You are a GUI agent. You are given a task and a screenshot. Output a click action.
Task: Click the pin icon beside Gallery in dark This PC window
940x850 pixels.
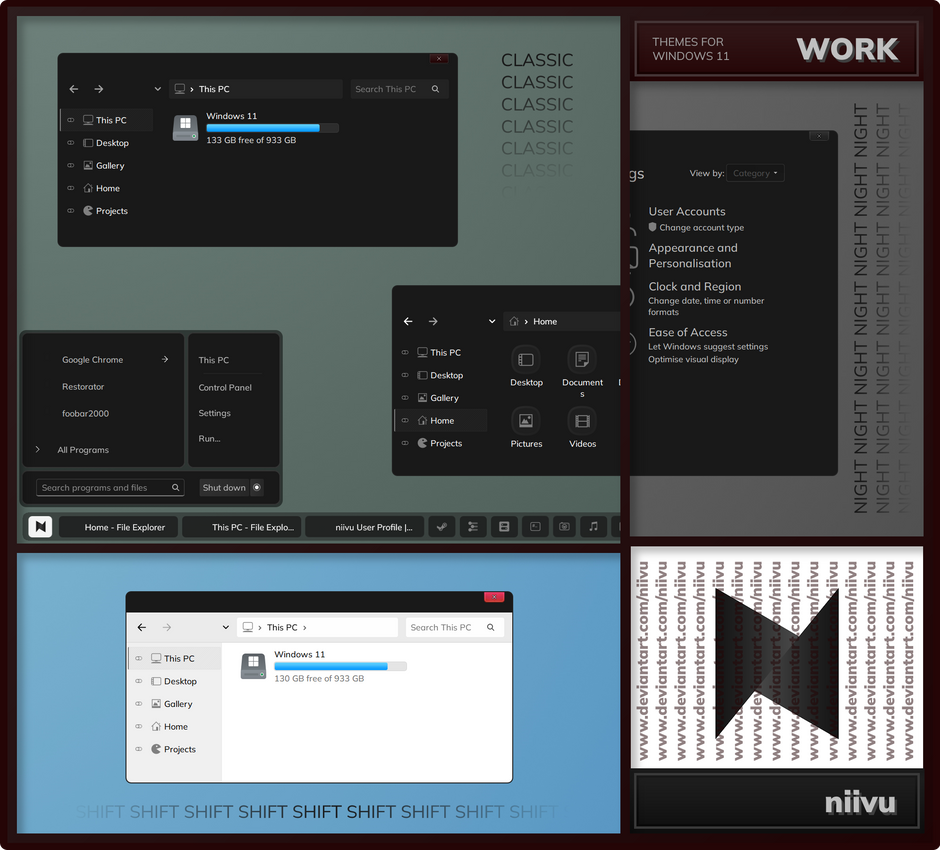pyautogui.click(x=71, y=165)
